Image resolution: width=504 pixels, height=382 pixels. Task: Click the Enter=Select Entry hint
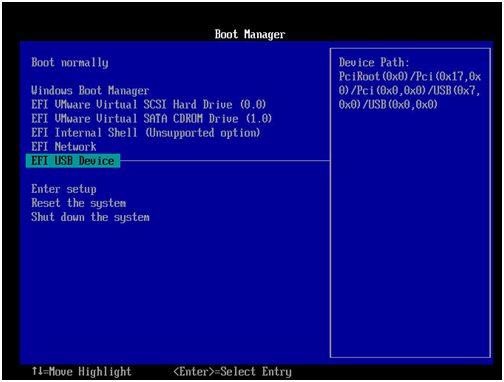pyautogui.click(x=232, y=371)
